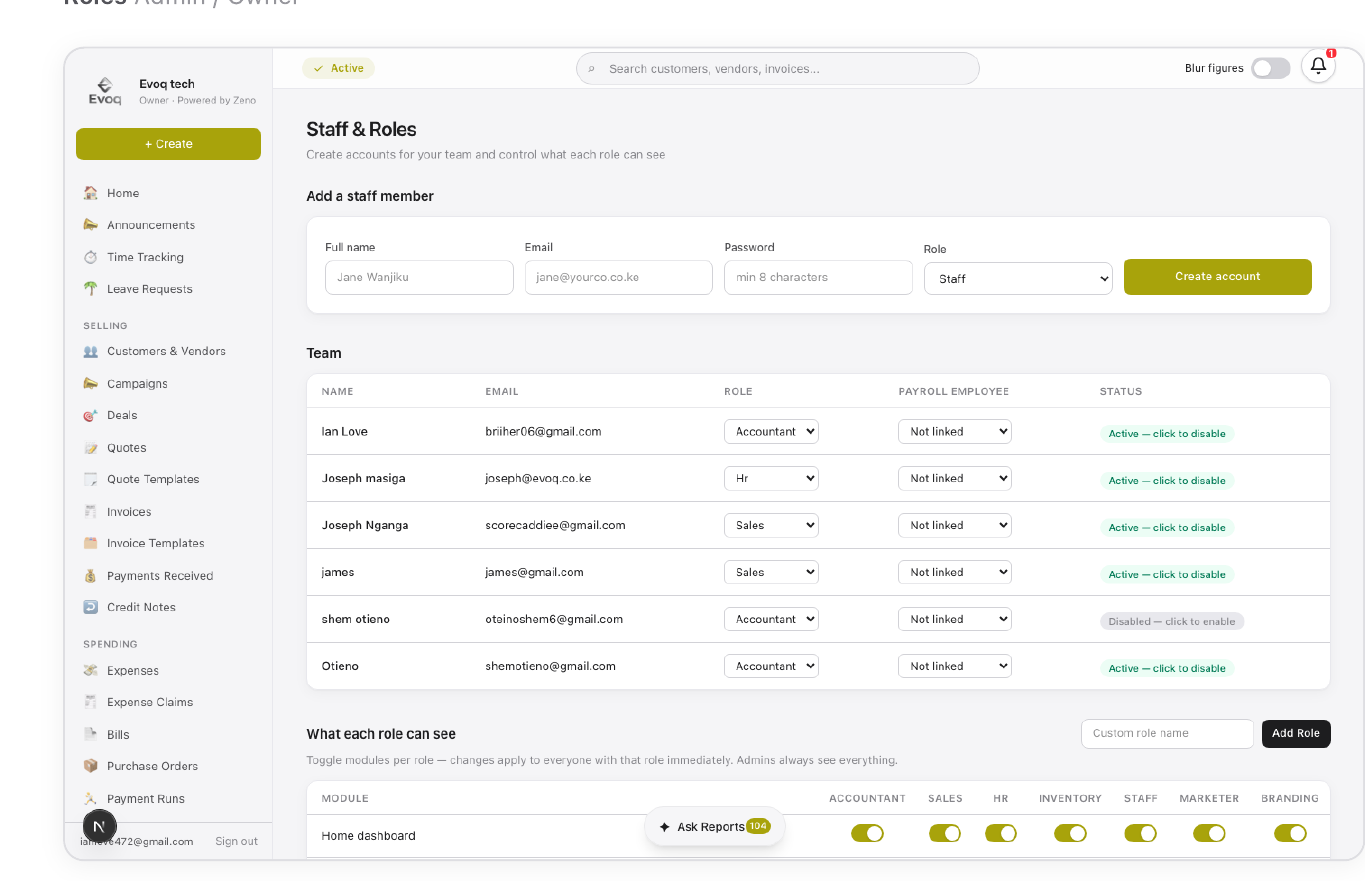
Task: Click the search customers, vendors, invoices field
Action: click(x=778, y=69)
